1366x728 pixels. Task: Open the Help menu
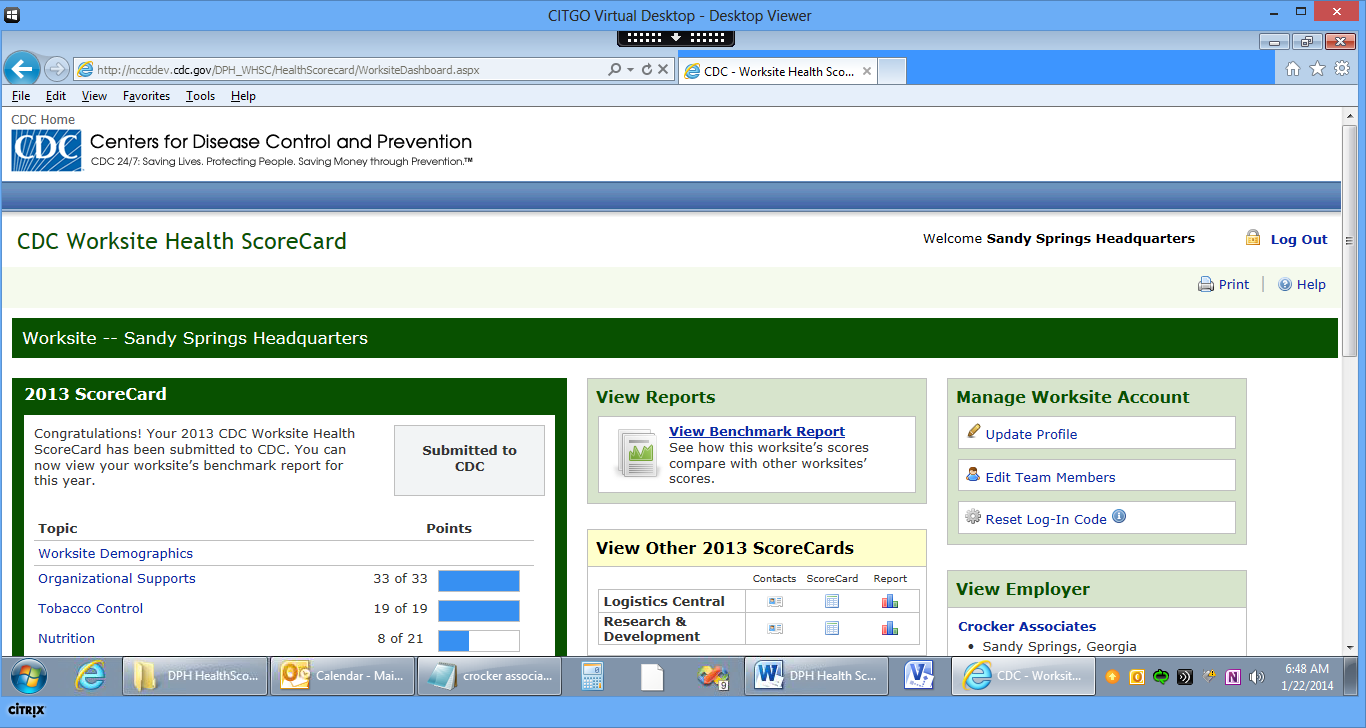click(243, 96)
